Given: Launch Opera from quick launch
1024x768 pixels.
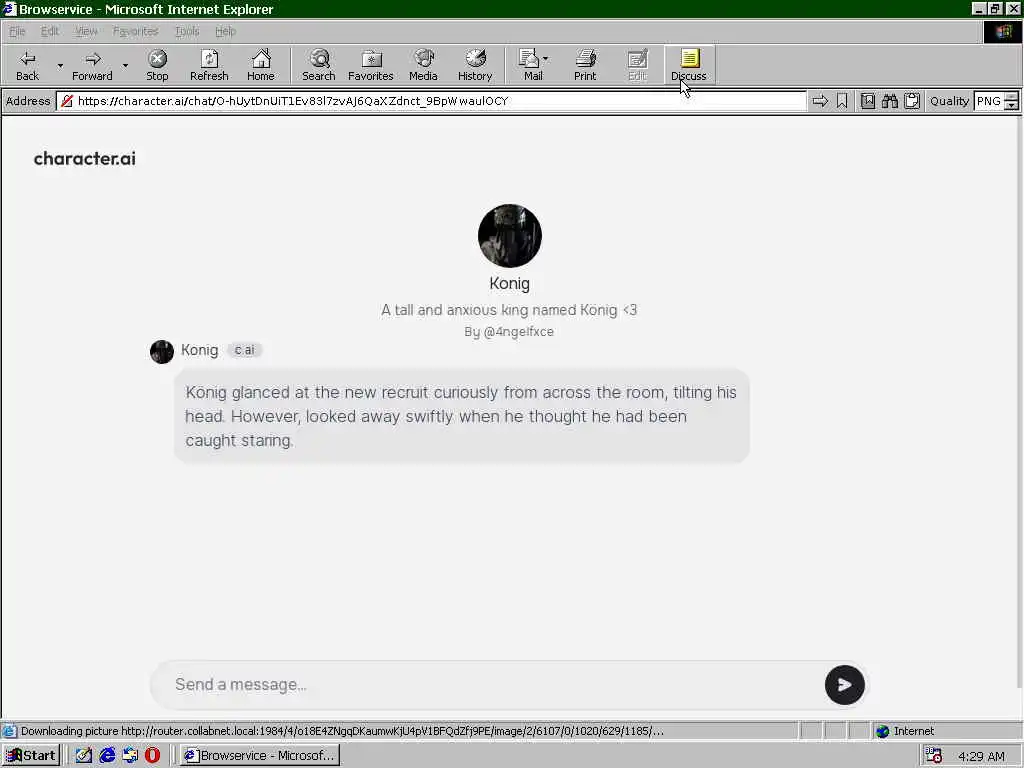Looking at the screenshot, I should point(152,756).
